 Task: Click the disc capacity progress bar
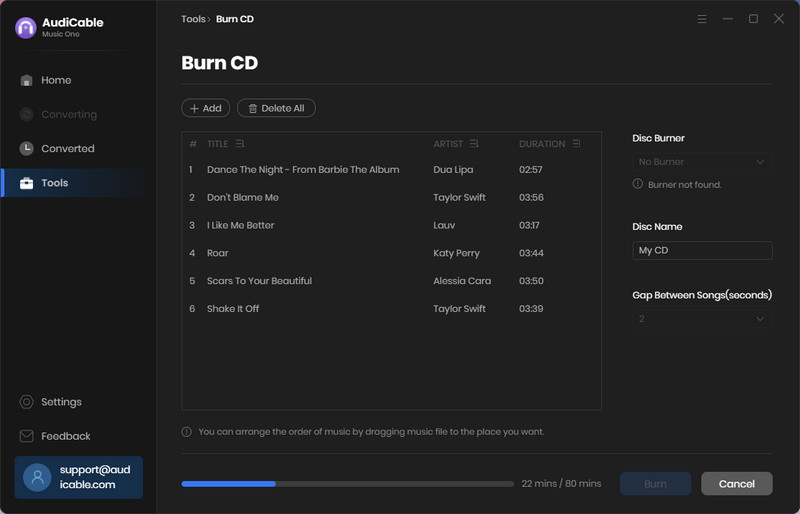pos(347,484)
